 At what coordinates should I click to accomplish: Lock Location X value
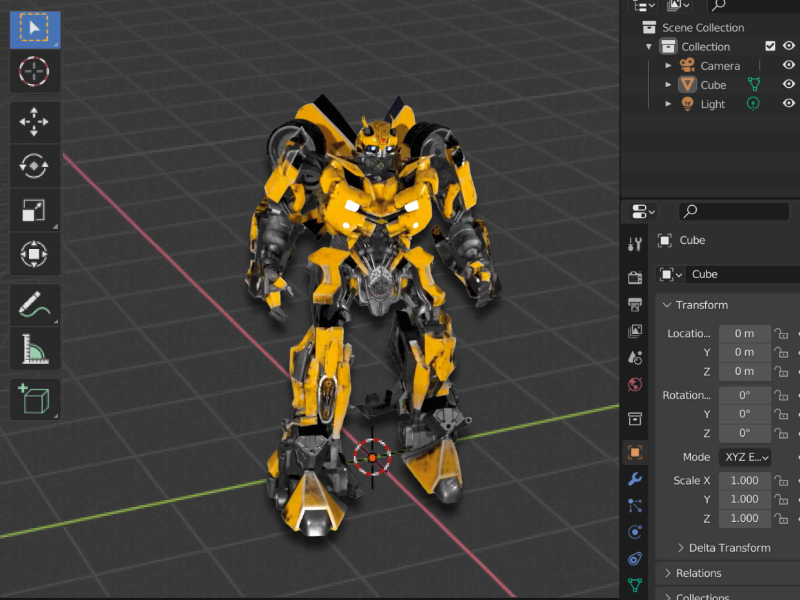click(x=781, y=334)
